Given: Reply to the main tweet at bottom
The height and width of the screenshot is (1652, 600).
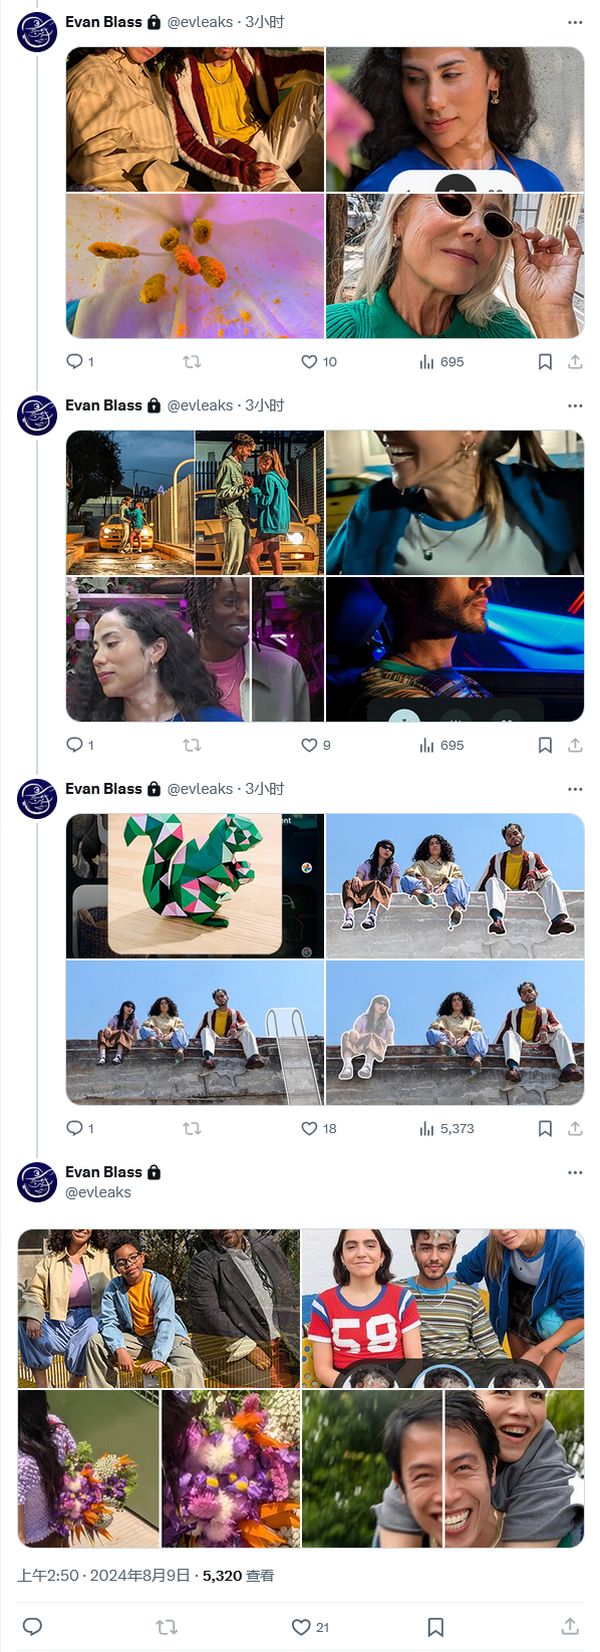Looking at the screenshot, I should (x=32, y=1627).
